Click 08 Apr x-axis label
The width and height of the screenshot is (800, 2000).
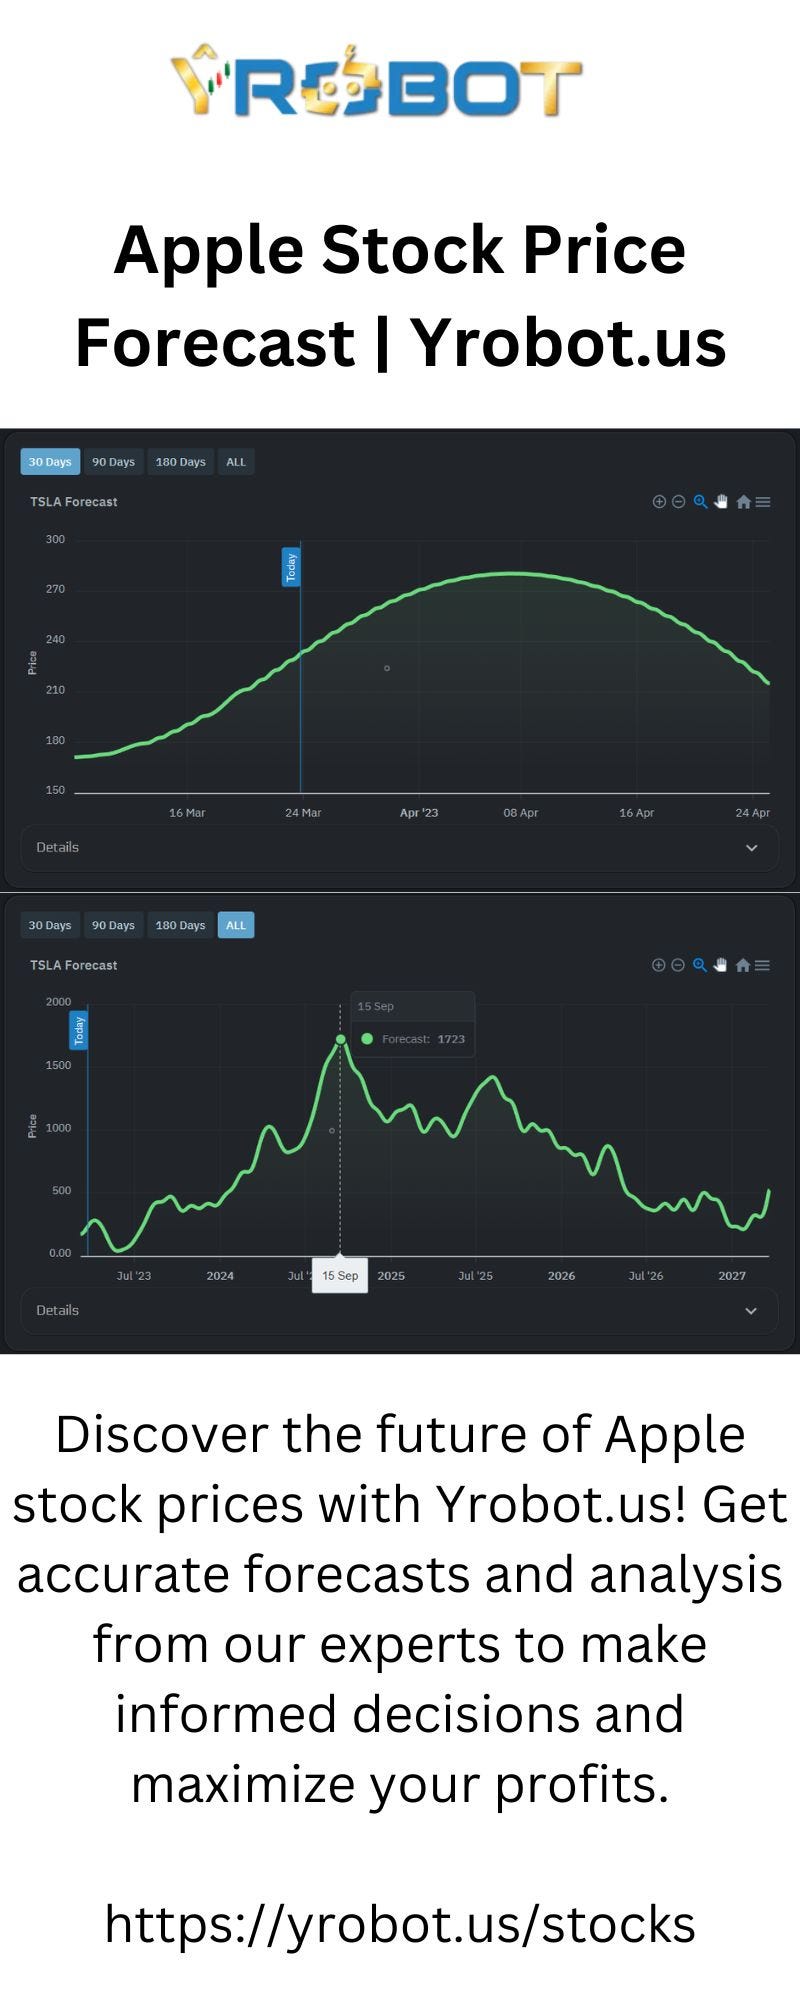pos(521,813)
